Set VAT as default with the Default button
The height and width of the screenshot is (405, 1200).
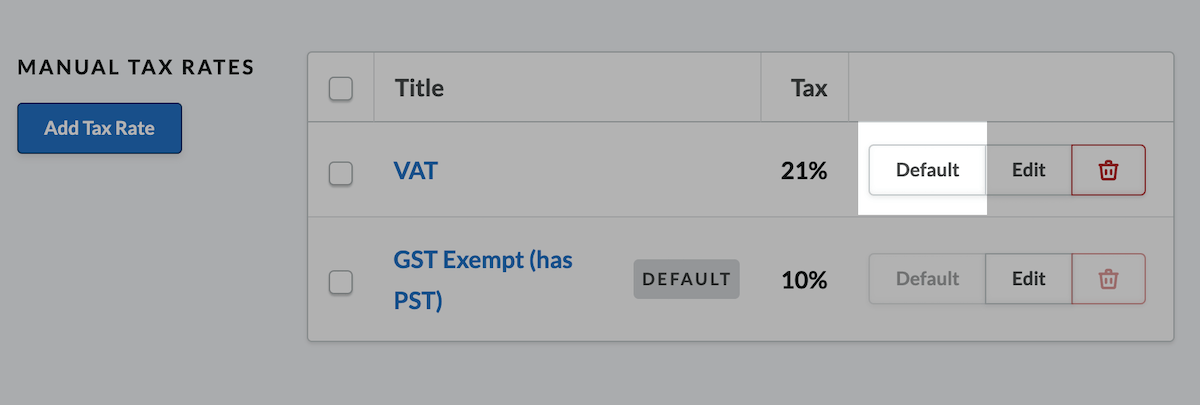tap(928, 170)
